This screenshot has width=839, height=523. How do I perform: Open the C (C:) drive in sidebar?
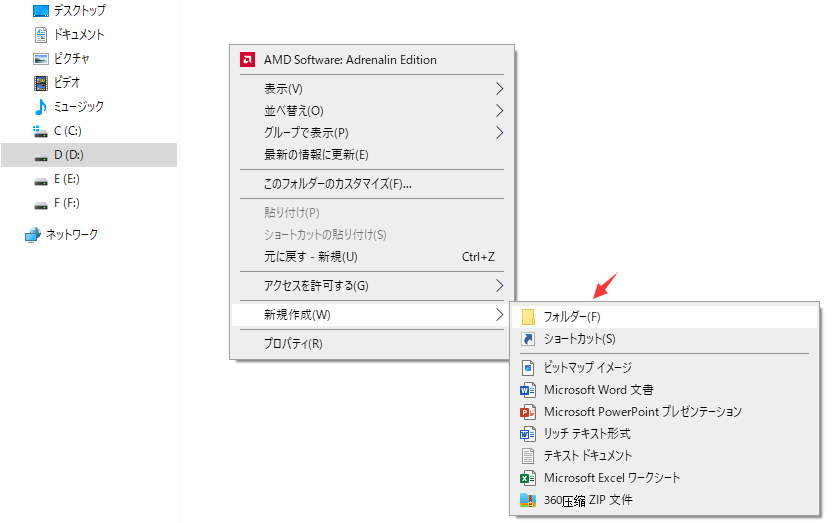click(x=67, y=131)
